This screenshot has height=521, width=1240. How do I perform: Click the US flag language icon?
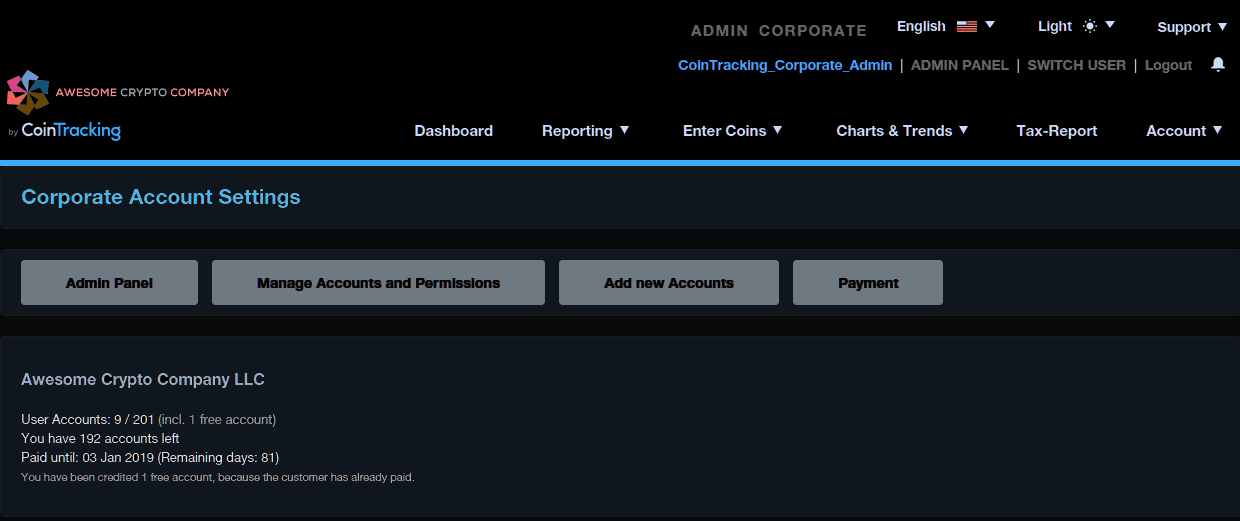click(966, 27)
